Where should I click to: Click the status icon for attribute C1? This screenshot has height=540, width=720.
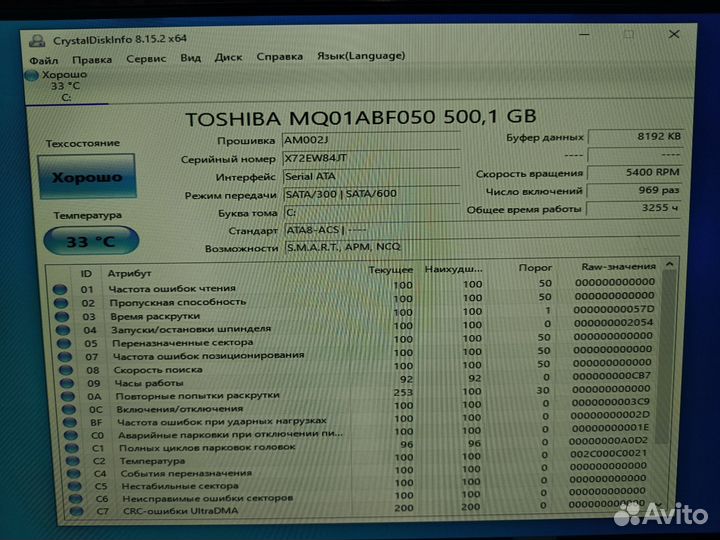coord(72,448)
